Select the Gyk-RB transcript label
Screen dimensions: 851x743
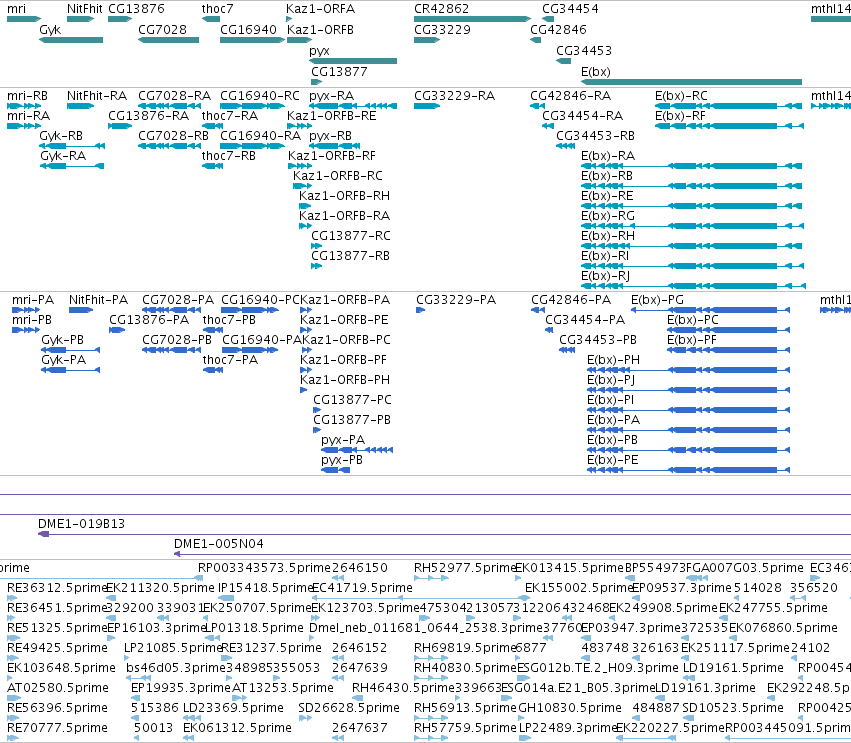tap(61, 136)
